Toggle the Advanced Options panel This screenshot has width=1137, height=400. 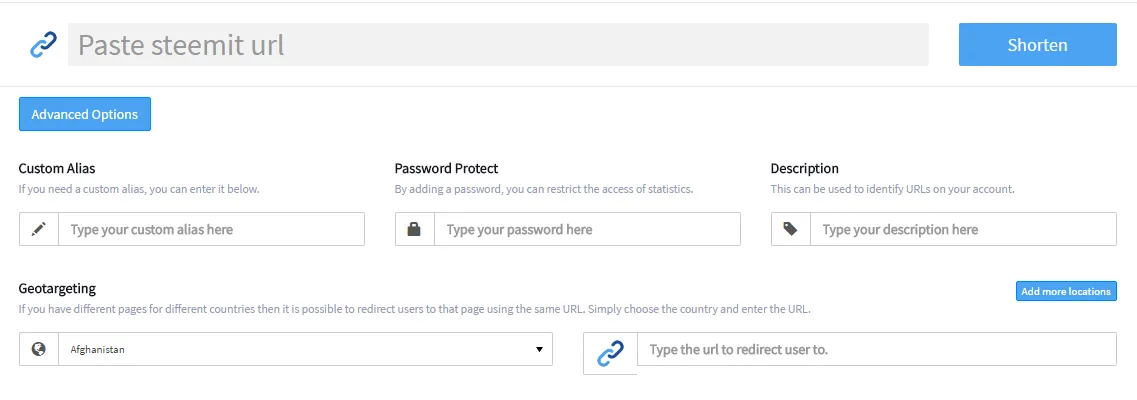point(85,114)
